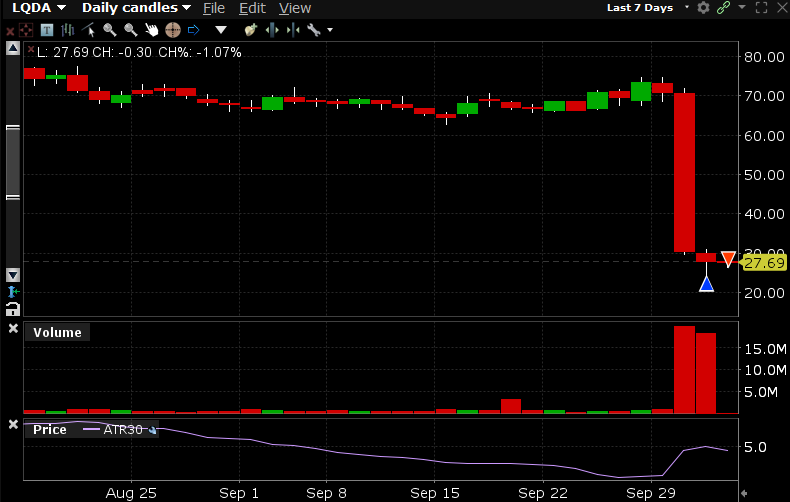The width and height of the screenshot is (790, 502).
Task: Click vertical scale scroll-up arrow
Action: (x=13, y=48)
